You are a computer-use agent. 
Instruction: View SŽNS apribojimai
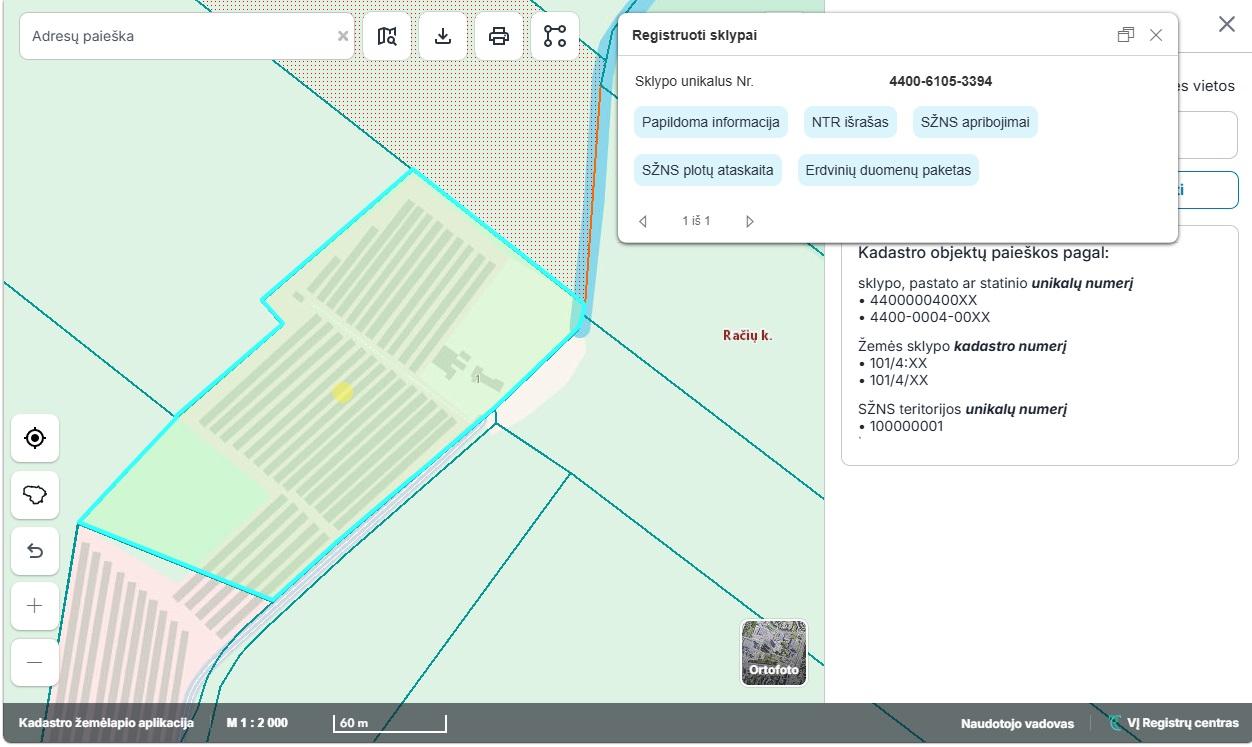975,122
